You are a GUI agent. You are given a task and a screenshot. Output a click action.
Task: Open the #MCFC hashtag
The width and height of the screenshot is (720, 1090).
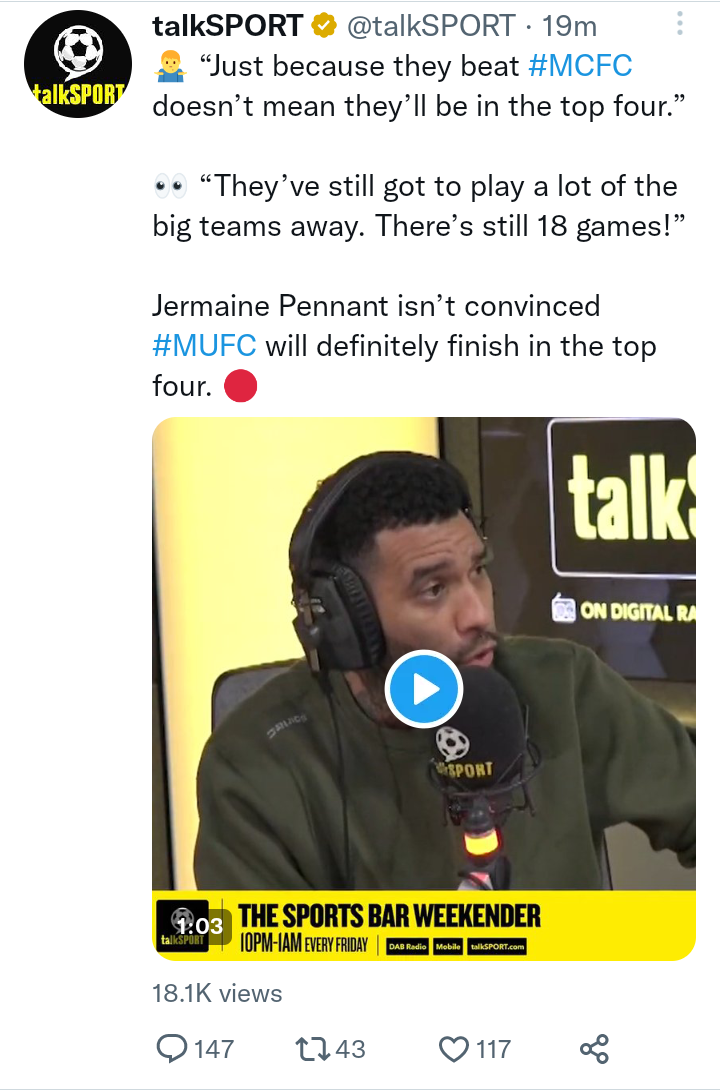(580, 66)
